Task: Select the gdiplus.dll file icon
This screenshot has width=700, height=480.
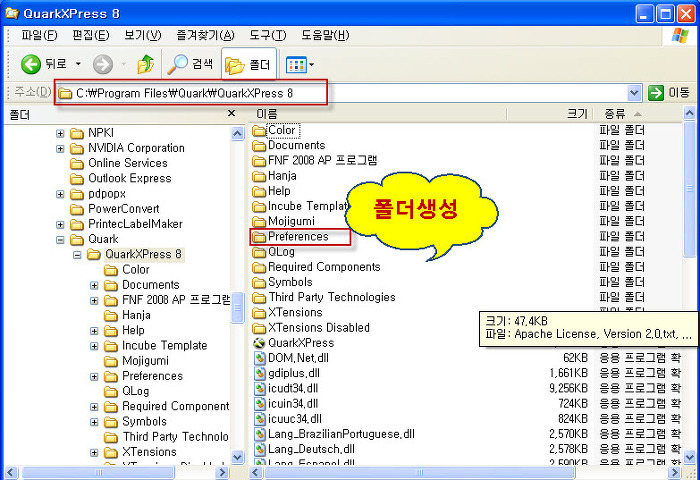Action: click(259, 373)
